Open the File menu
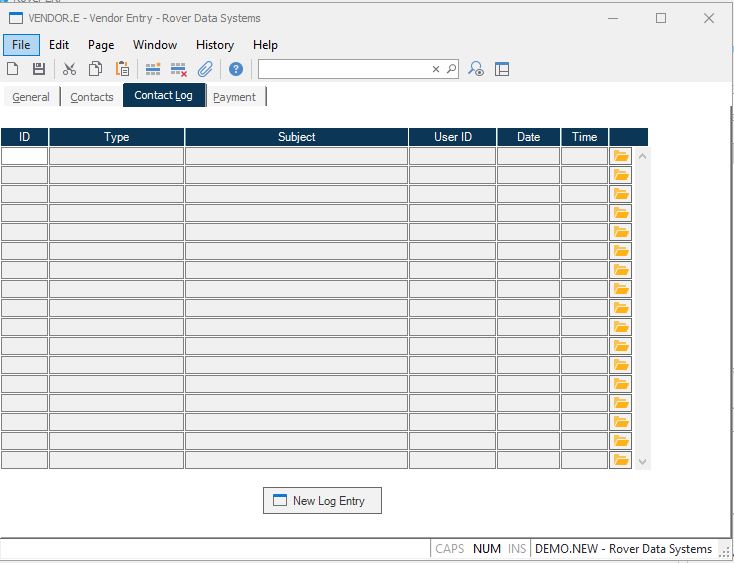This screenshot has width=734, height=563. coord(21,45)
